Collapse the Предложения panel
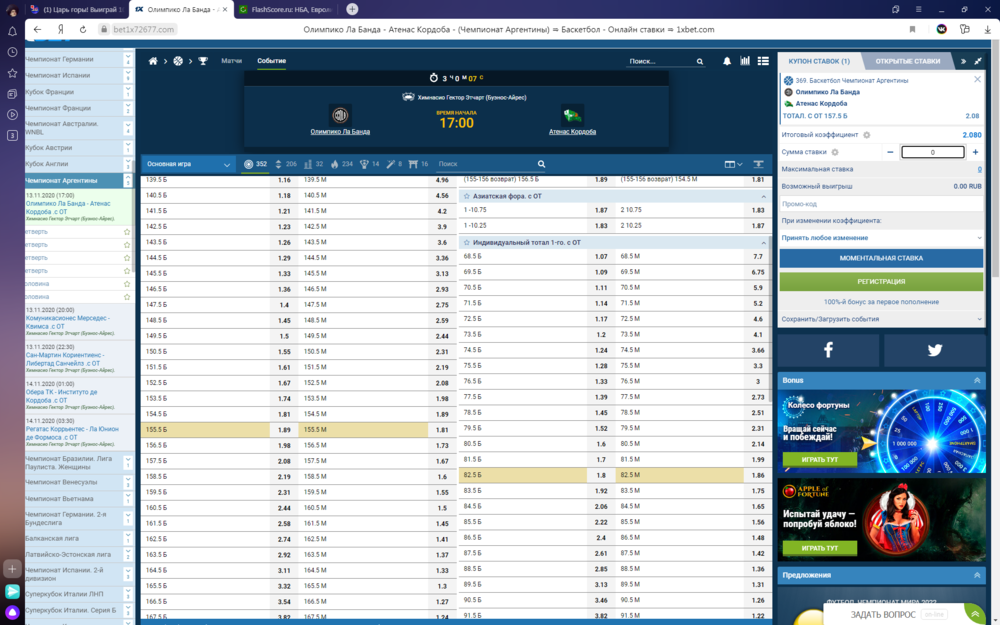Screen dimensions: 1000x625 [x=977, y=575]
